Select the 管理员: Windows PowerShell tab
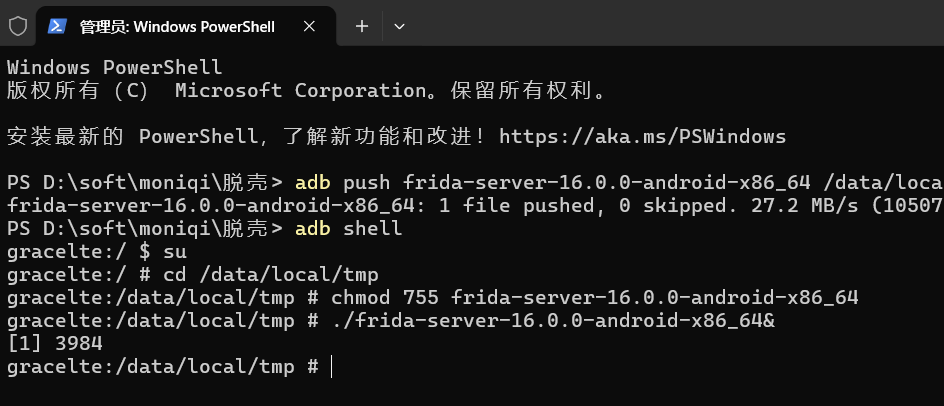944x406 pixels. click(177, 26)
